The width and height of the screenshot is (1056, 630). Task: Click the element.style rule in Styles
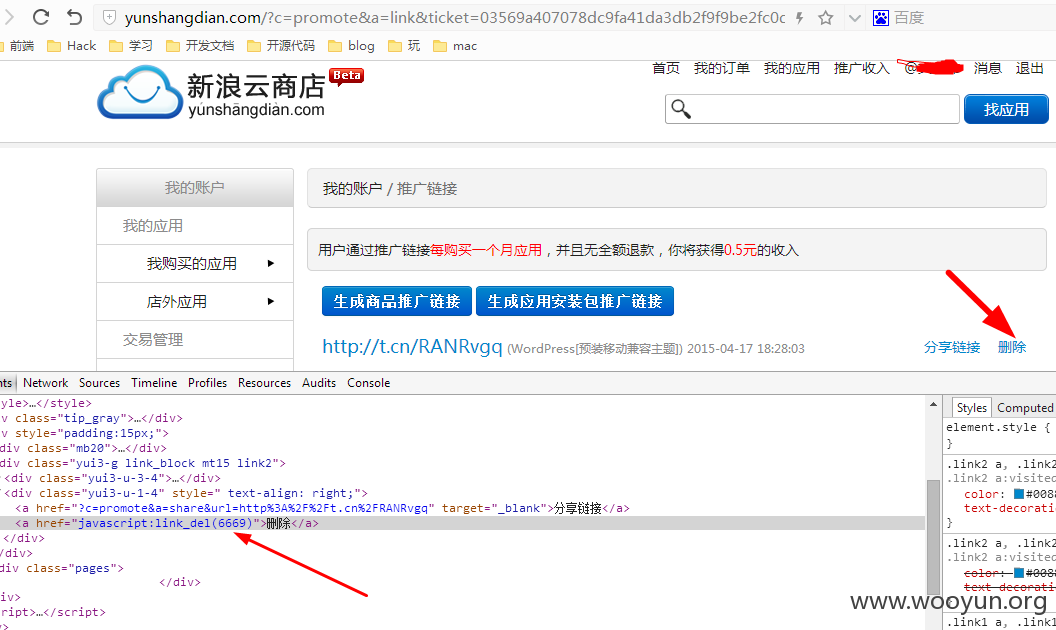click(x=997, y=427)
